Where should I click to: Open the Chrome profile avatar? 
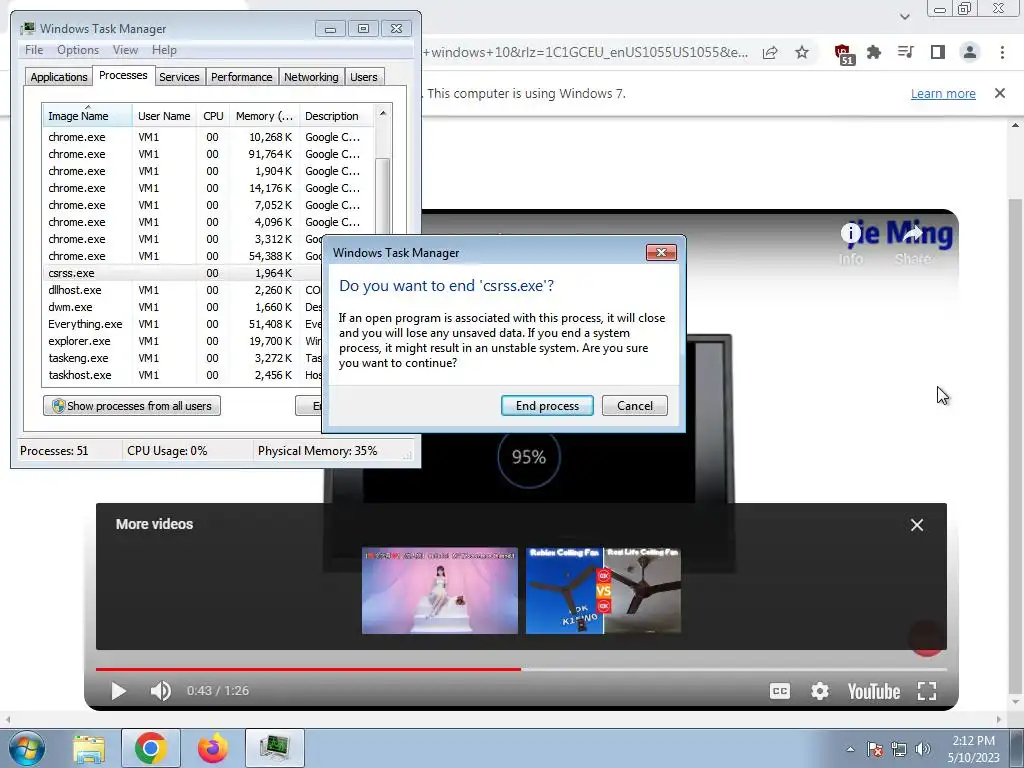click(x=970, y=52)
